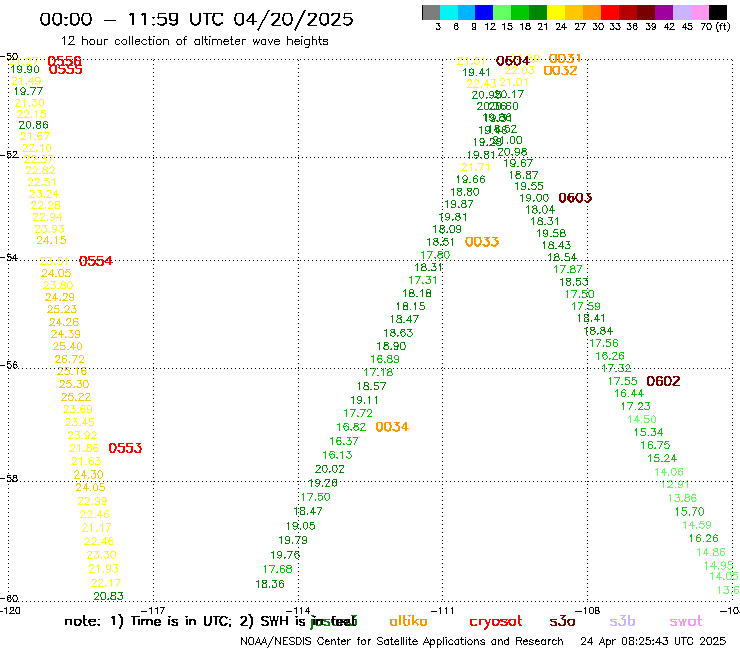Click the cyan swatch in the color scale
Image resolution: width=740 pixels, height=650 pixels.
[449, 12]
